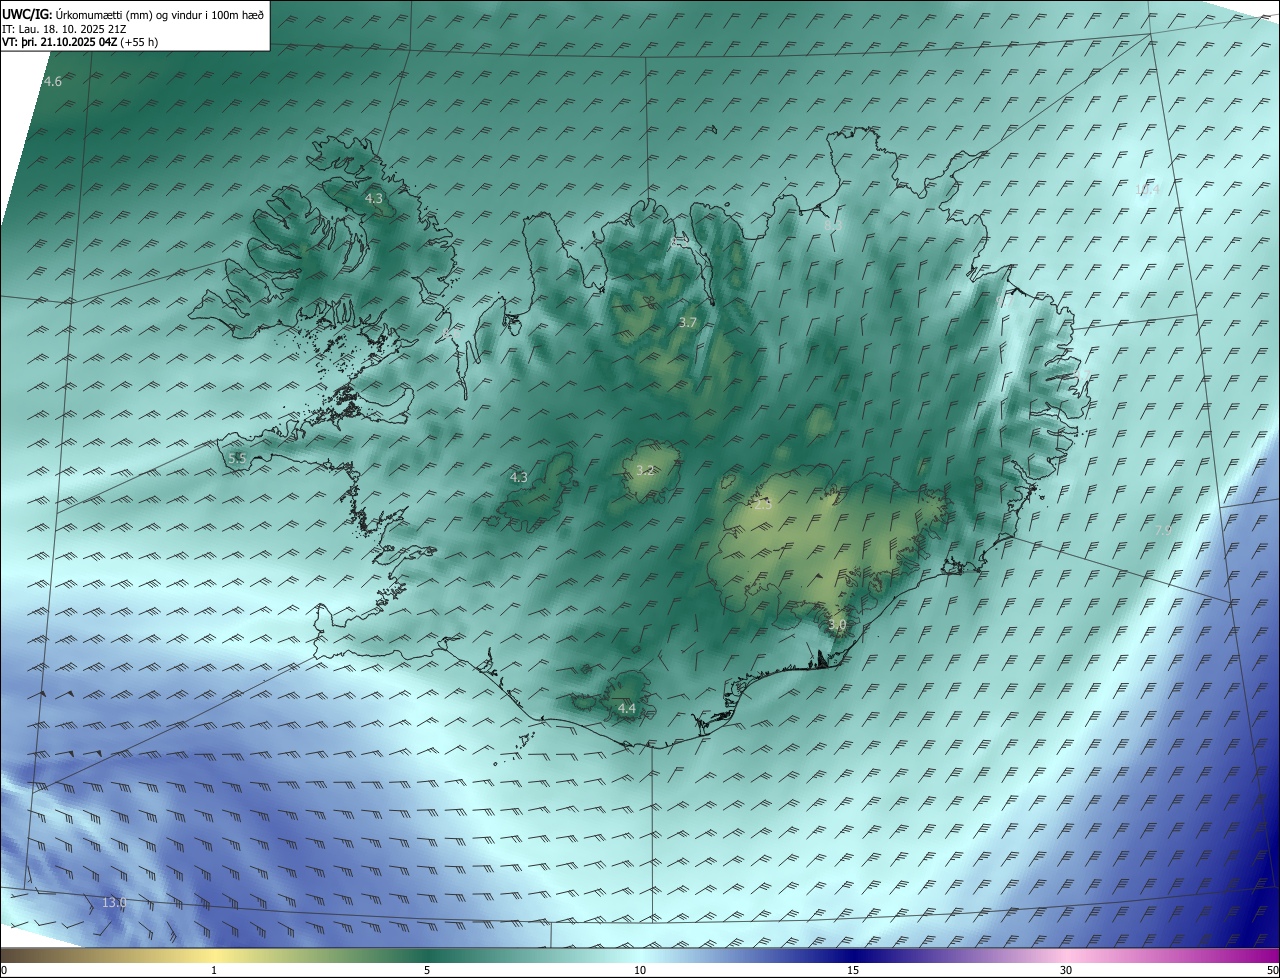The image size is (1280, 978).
Task: Click the 4.4 value label on the map
Action: [627, 709]
